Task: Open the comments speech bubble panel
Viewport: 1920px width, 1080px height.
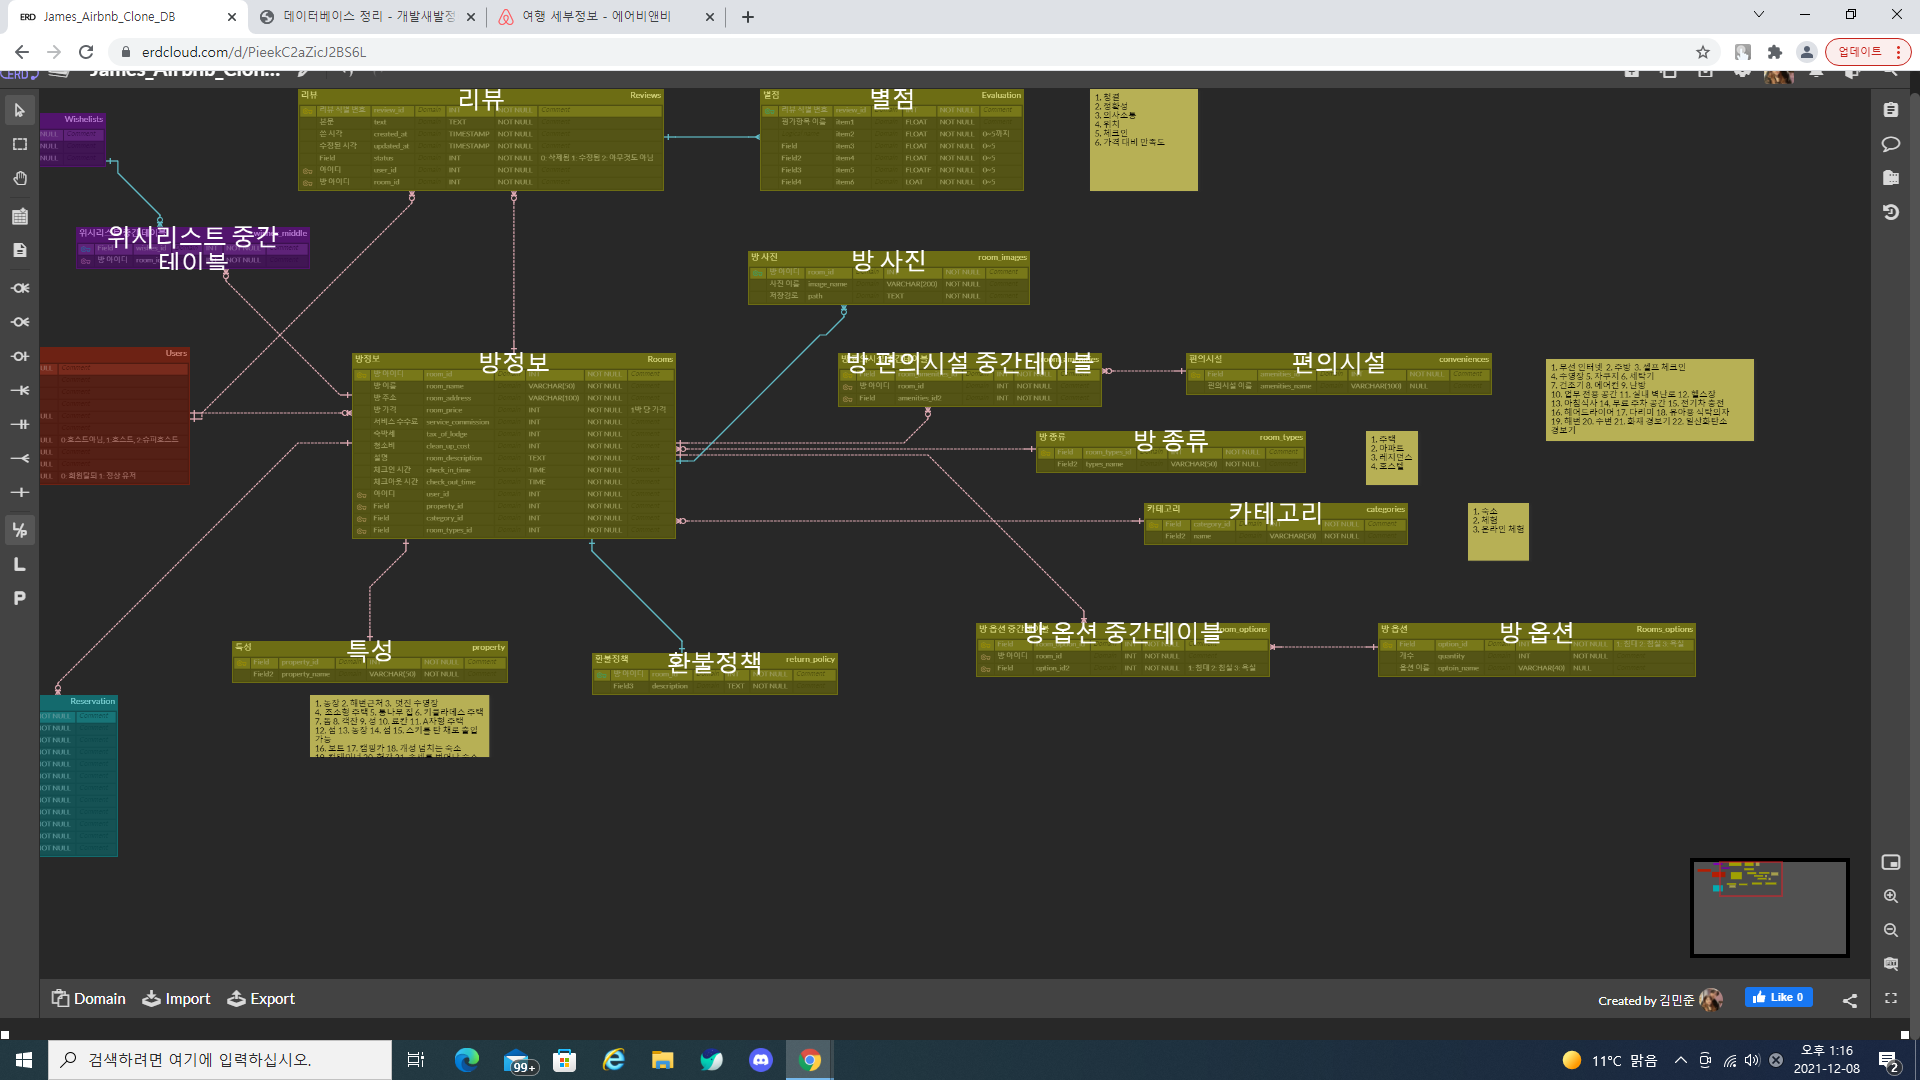Action: [x=1890, y=144]
